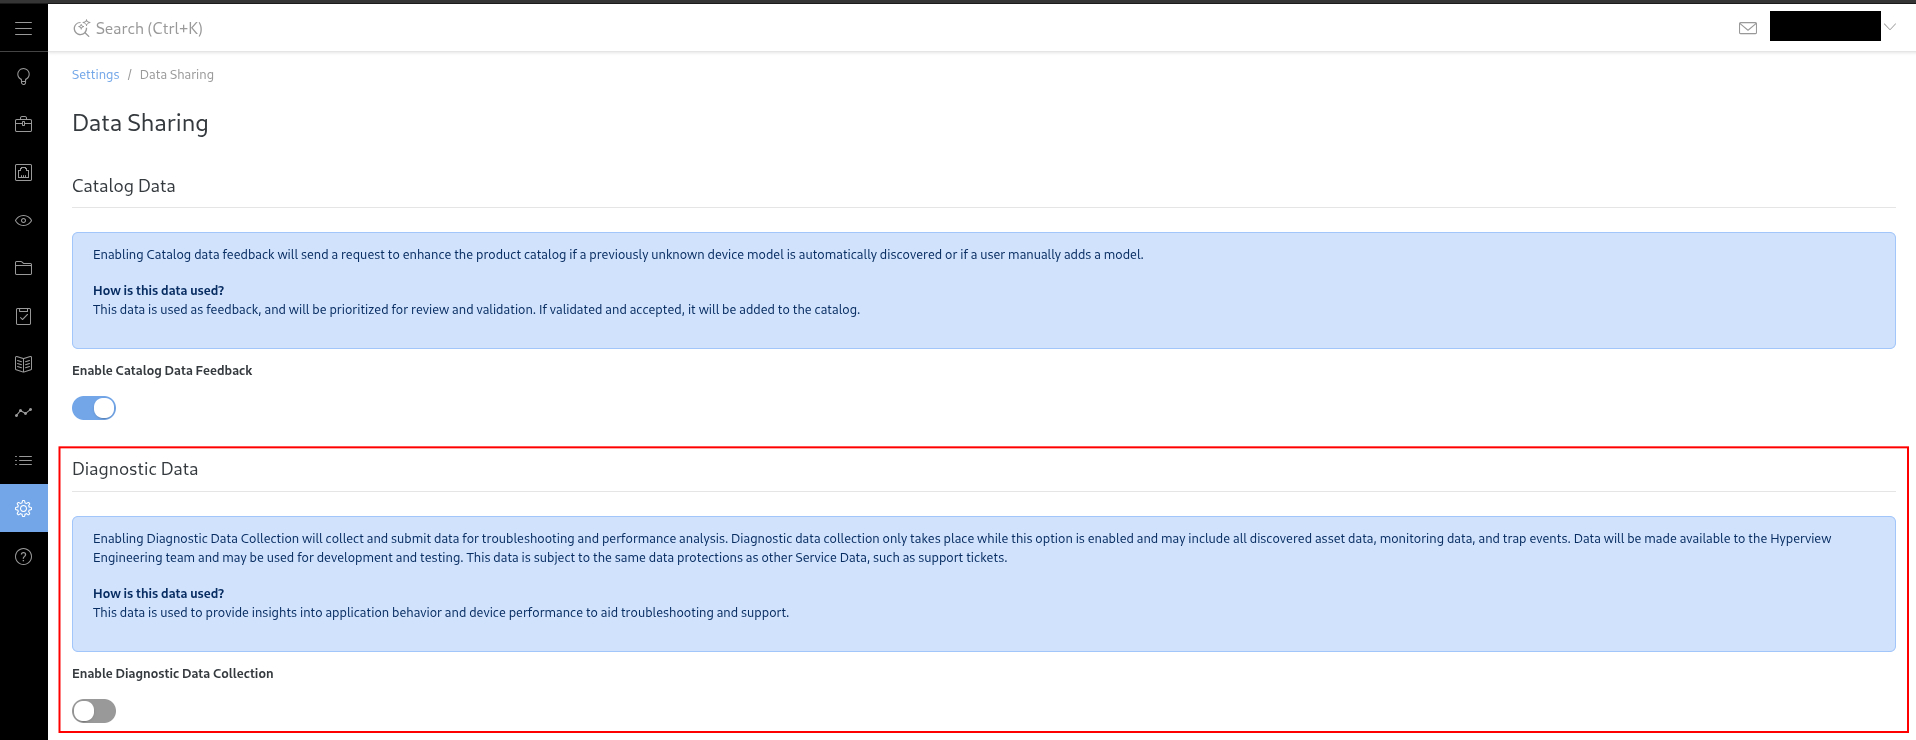Open the lightbulb icon in sidebar
The width and height of the screenshot is (1916, 740).
click(24, 77)
